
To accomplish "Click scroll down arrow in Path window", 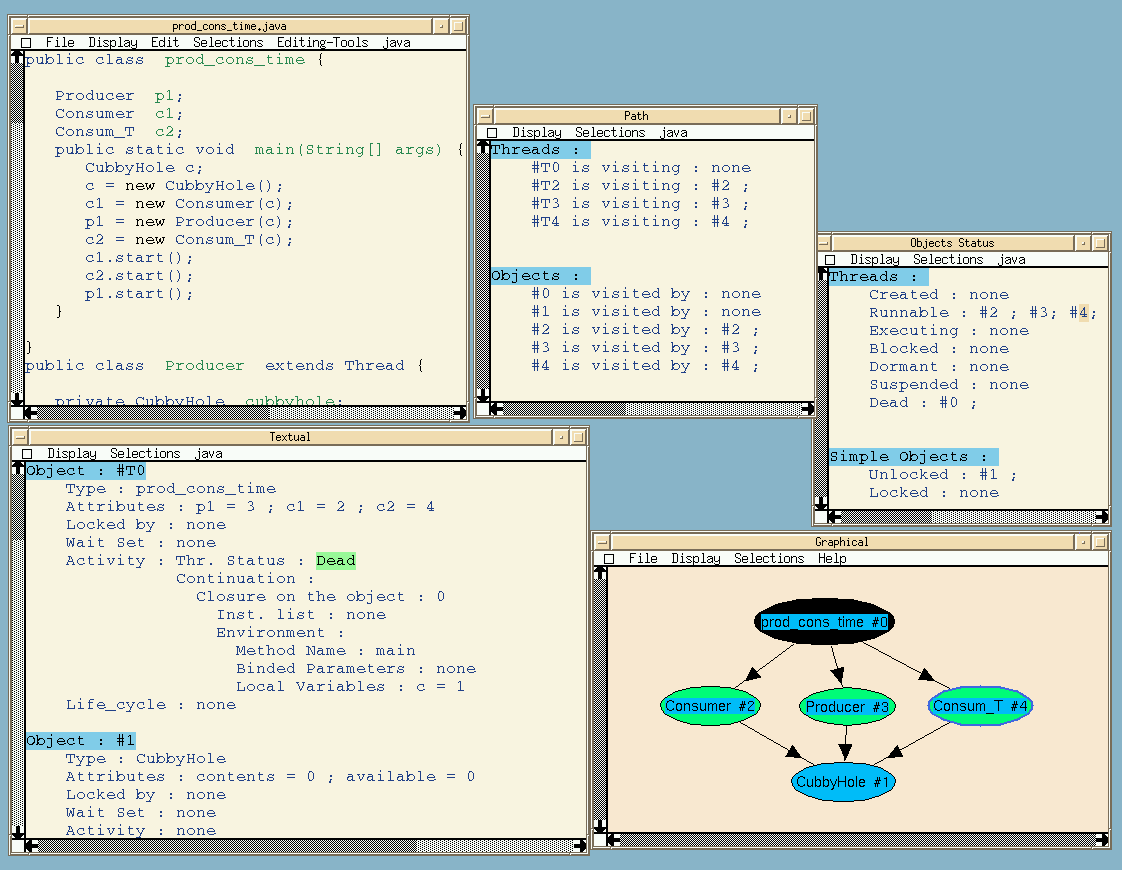I will 483,395.
